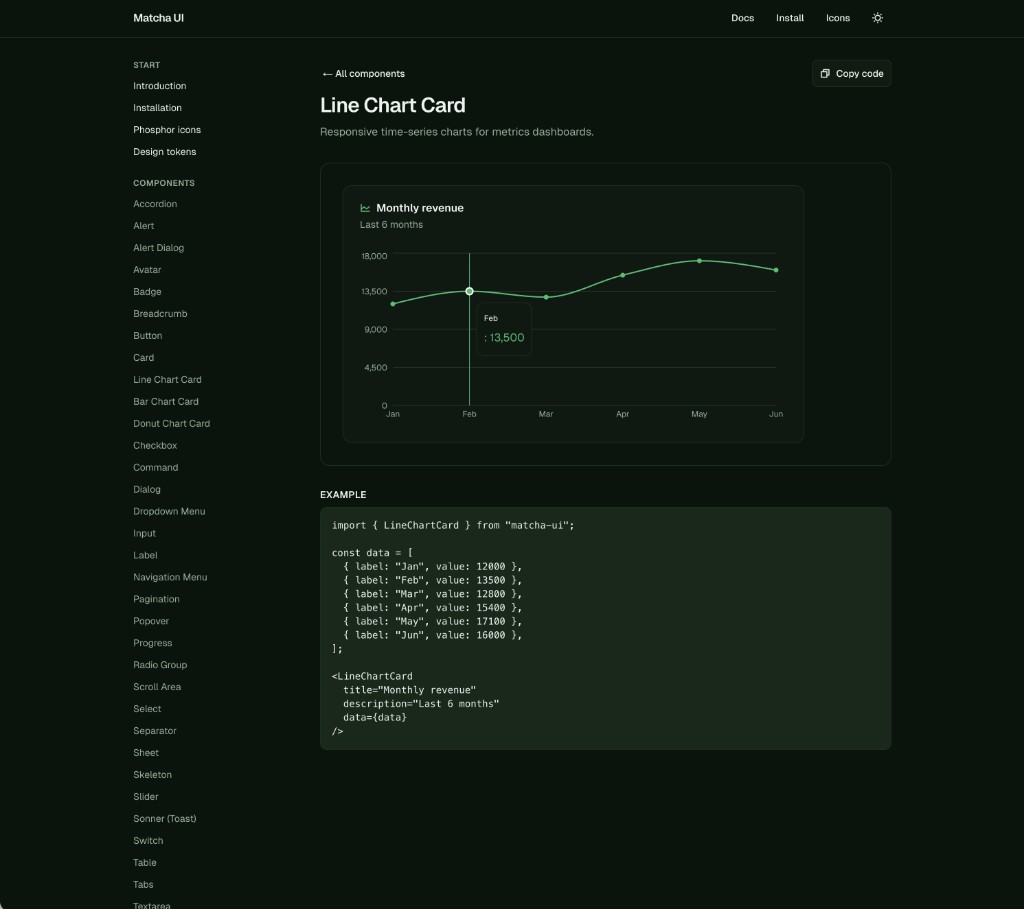Select Line Chart Card in the sidebar
This screenshot has width=1024, height=909.
coord(167,379)
